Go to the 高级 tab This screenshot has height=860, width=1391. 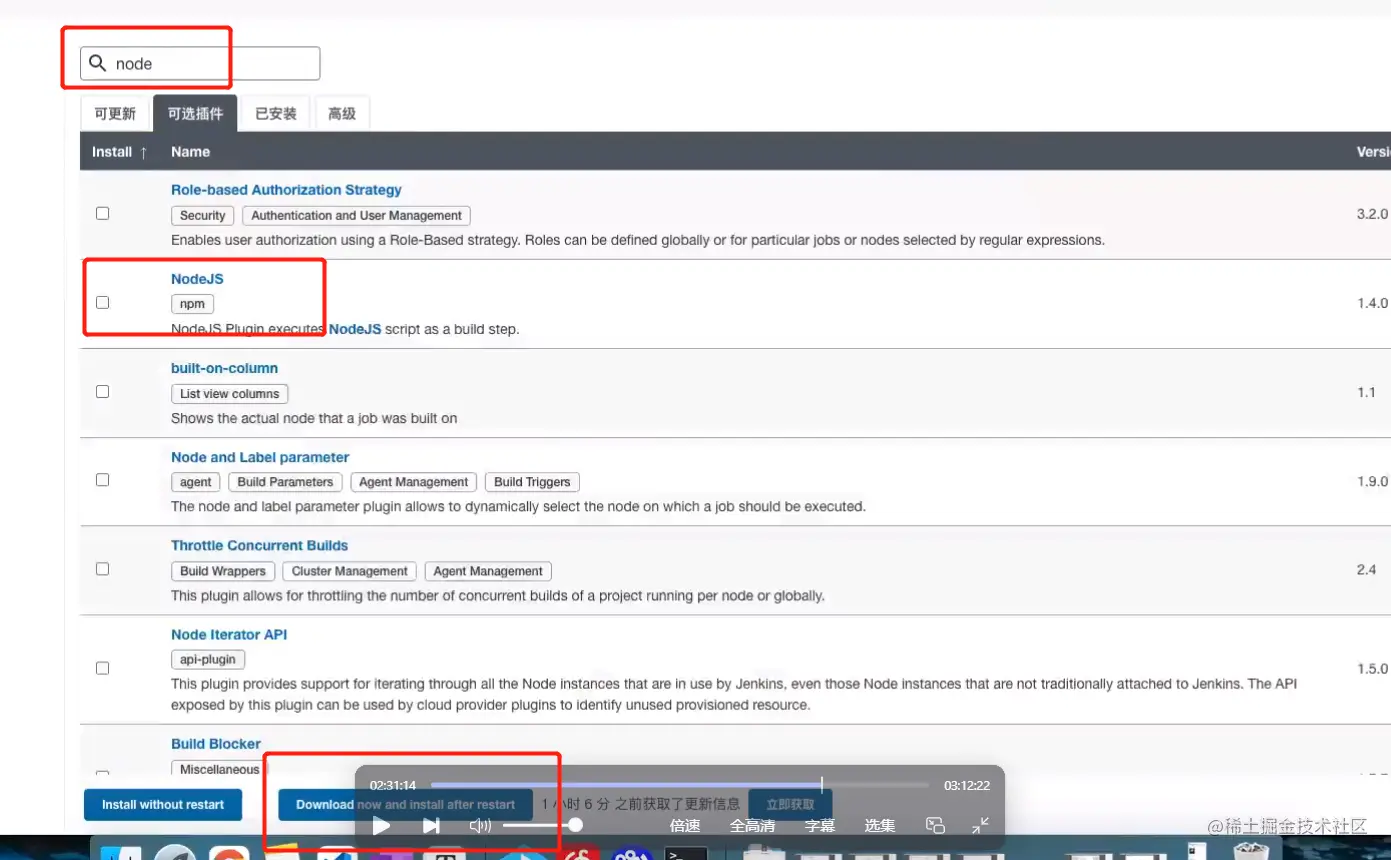342,113
